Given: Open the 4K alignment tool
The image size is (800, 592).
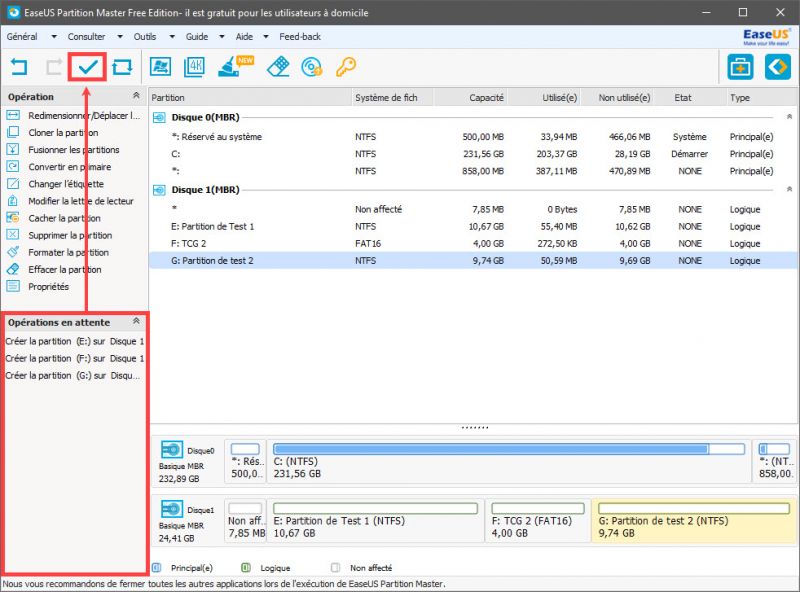Looking at the screenshot, I should 193,67.
